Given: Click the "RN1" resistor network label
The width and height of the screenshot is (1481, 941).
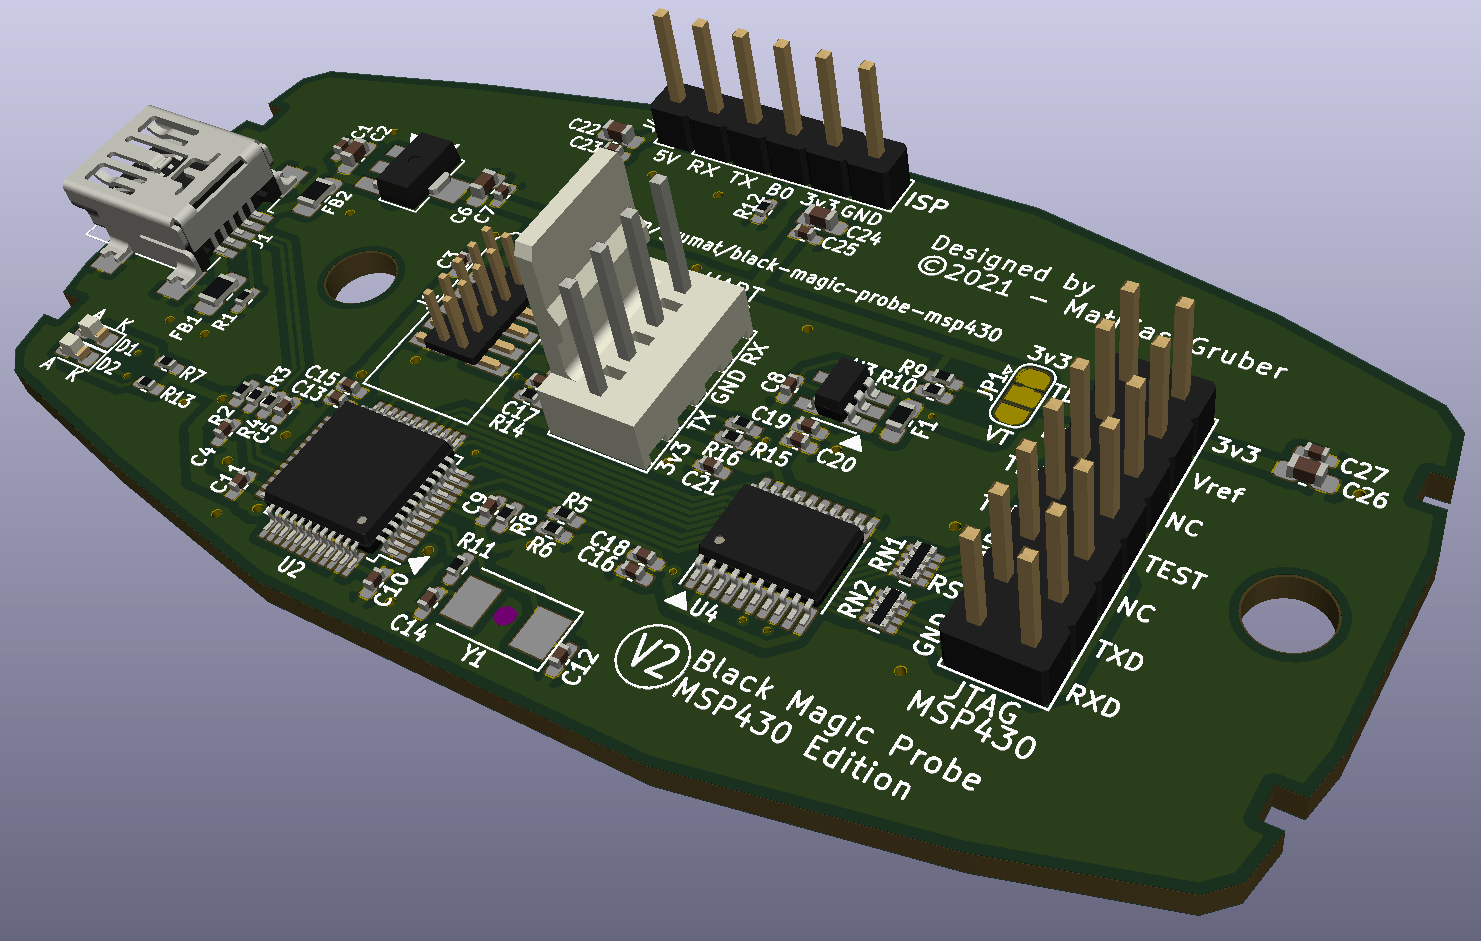Looking at the screenshot, I should (887, 554).
